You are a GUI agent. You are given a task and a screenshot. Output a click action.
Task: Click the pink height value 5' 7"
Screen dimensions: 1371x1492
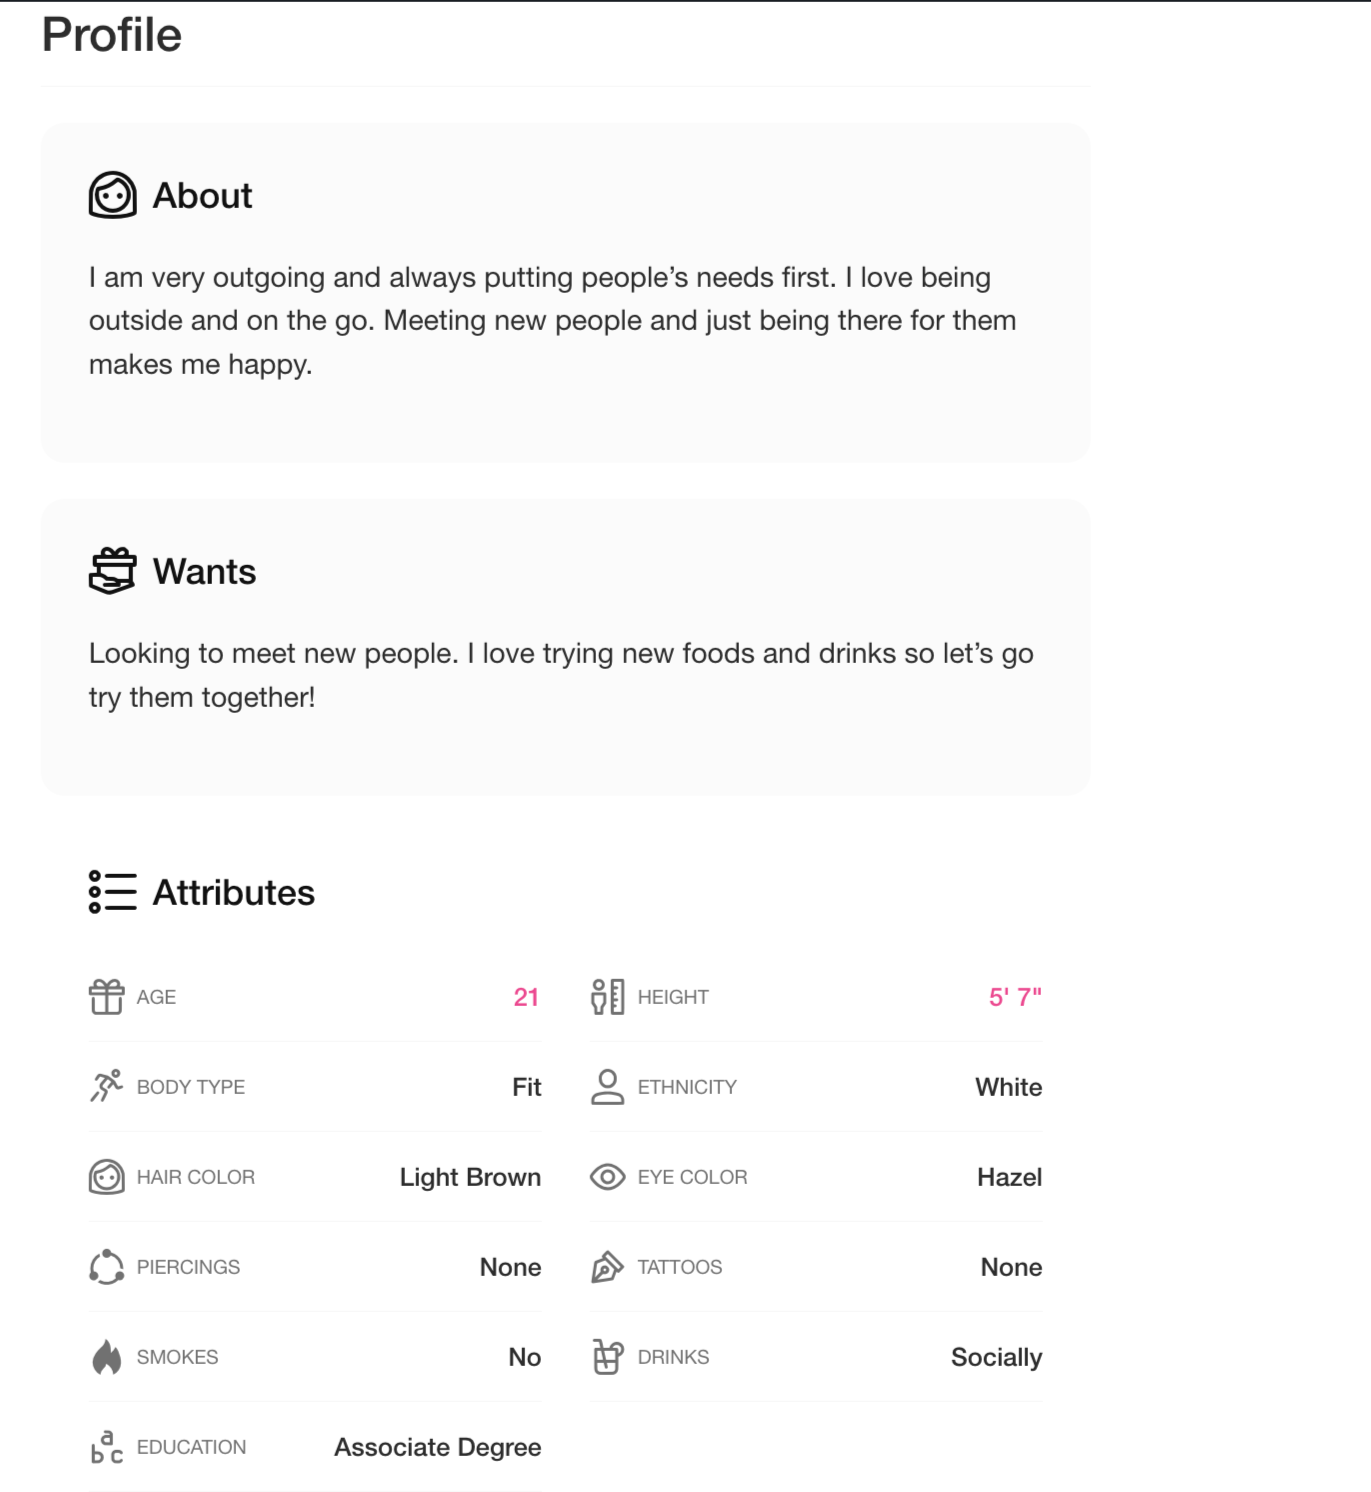[1015, 997]
